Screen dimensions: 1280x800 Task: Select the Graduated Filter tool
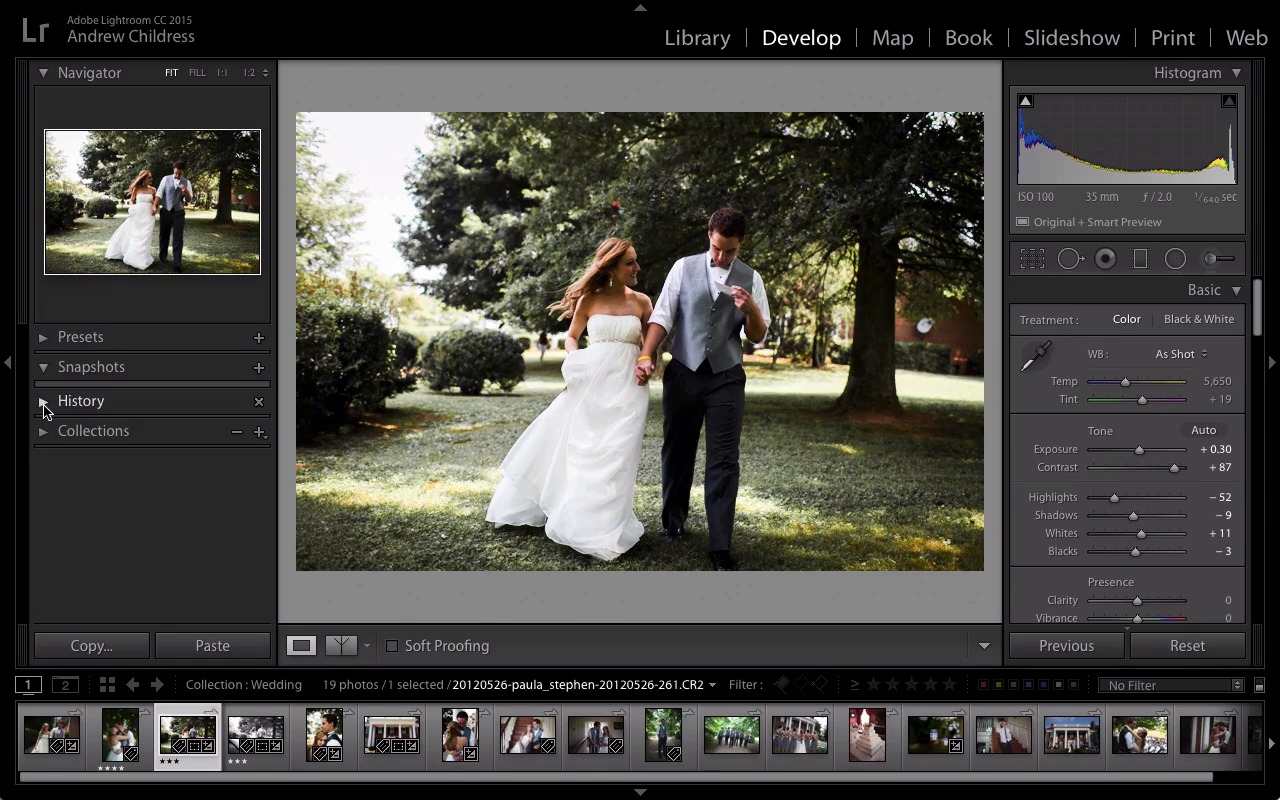pos(1140,259)
